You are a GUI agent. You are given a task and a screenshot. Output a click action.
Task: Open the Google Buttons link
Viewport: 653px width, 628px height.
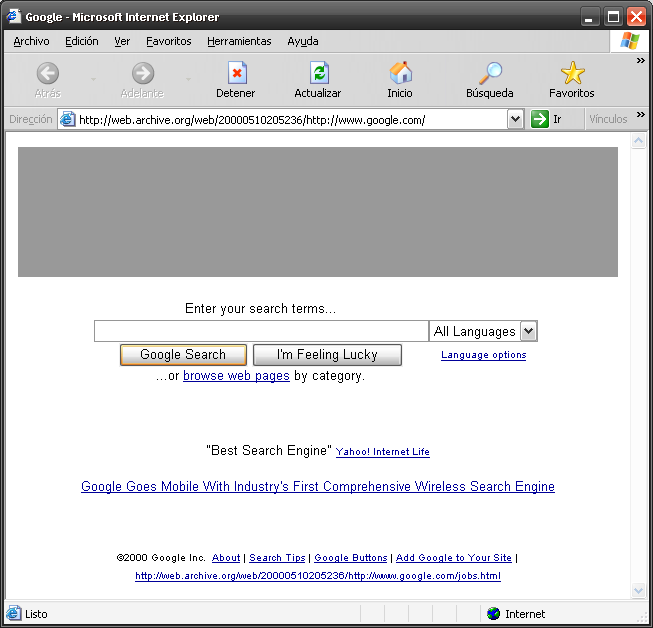click(x=351, y=558)
